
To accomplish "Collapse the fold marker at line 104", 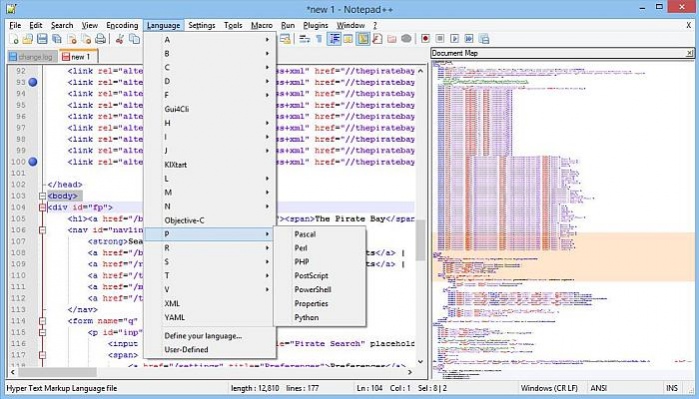I will point(42,207).
